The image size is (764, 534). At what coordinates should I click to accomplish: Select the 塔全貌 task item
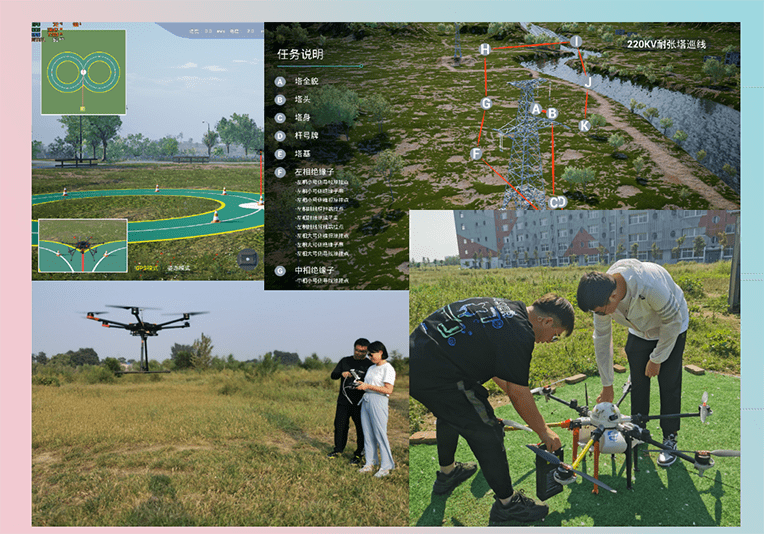coord(306,81)
